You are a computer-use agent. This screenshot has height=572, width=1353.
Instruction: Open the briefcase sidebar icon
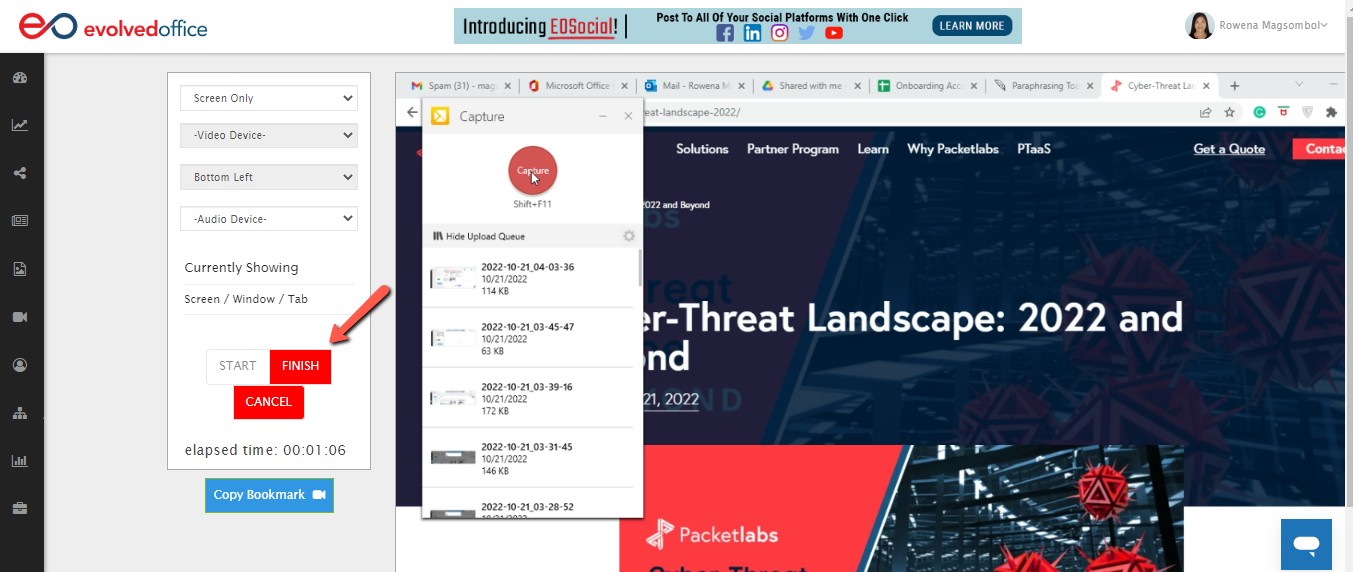(19, 509)
